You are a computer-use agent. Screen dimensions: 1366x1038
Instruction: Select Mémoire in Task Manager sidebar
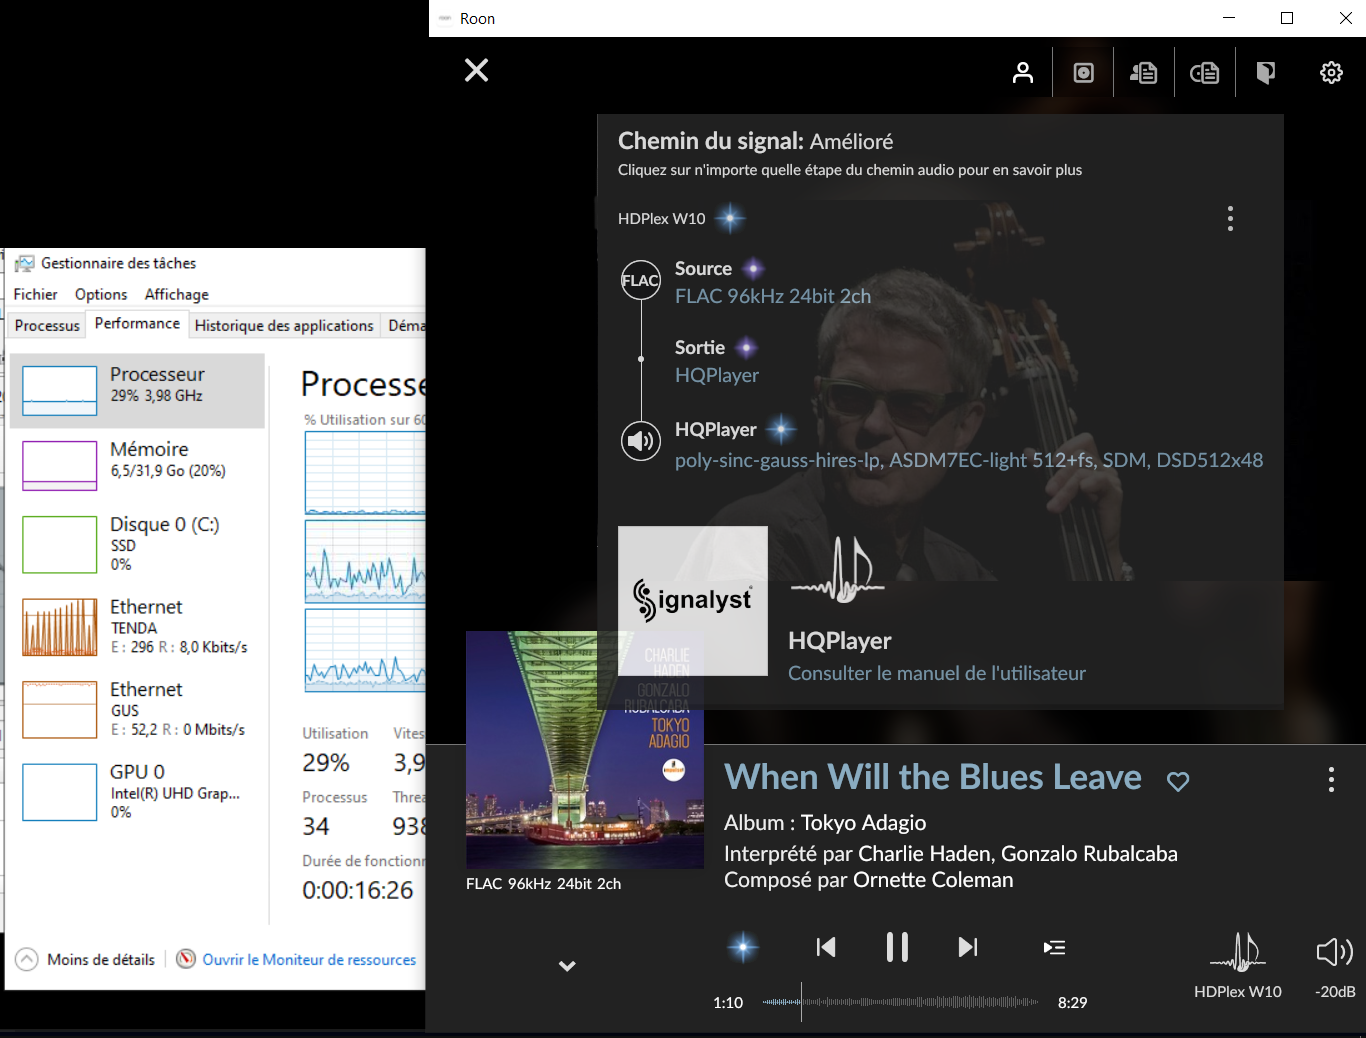tap(137, 465)
